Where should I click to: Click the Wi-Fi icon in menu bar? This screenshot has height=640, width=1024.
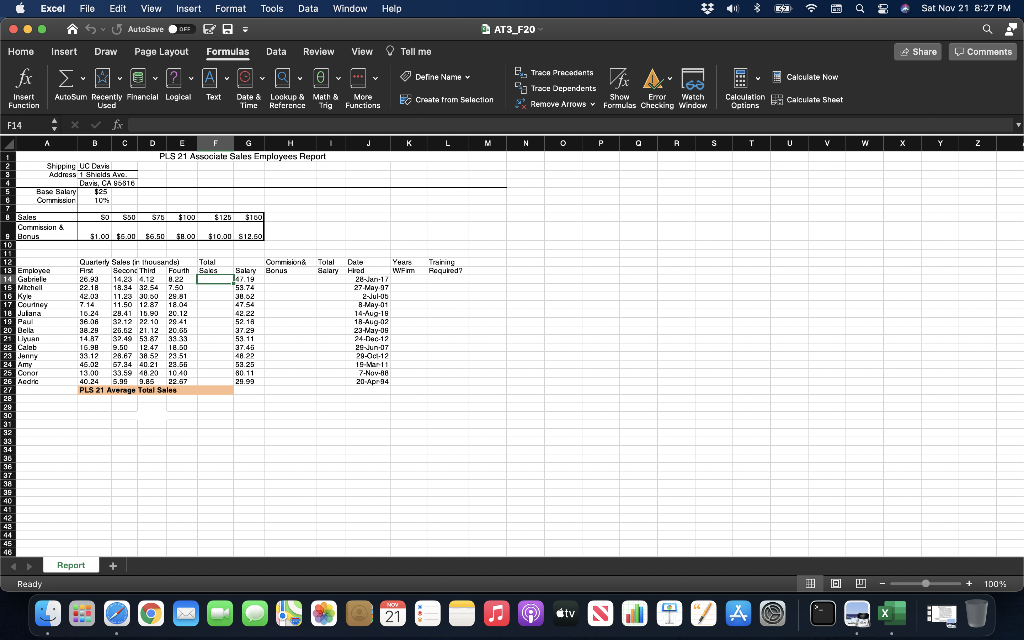pos(811,8)
